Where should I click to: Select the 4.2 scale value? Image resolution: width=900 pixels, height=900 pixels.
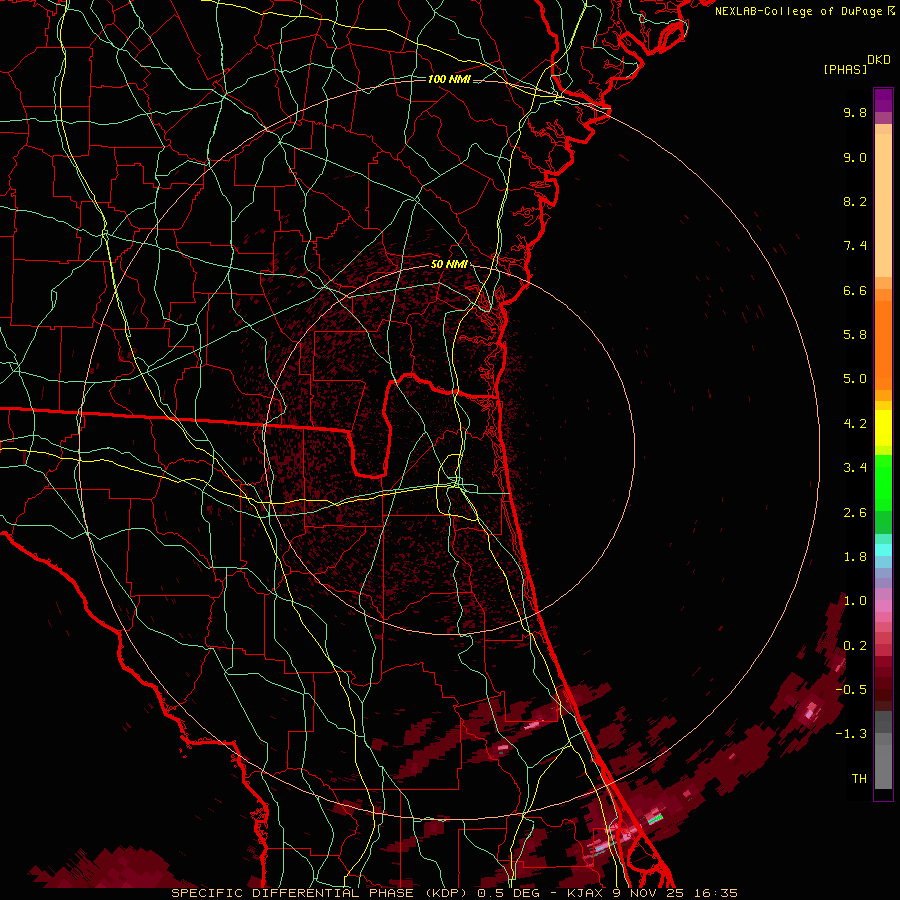click(855, 424)
